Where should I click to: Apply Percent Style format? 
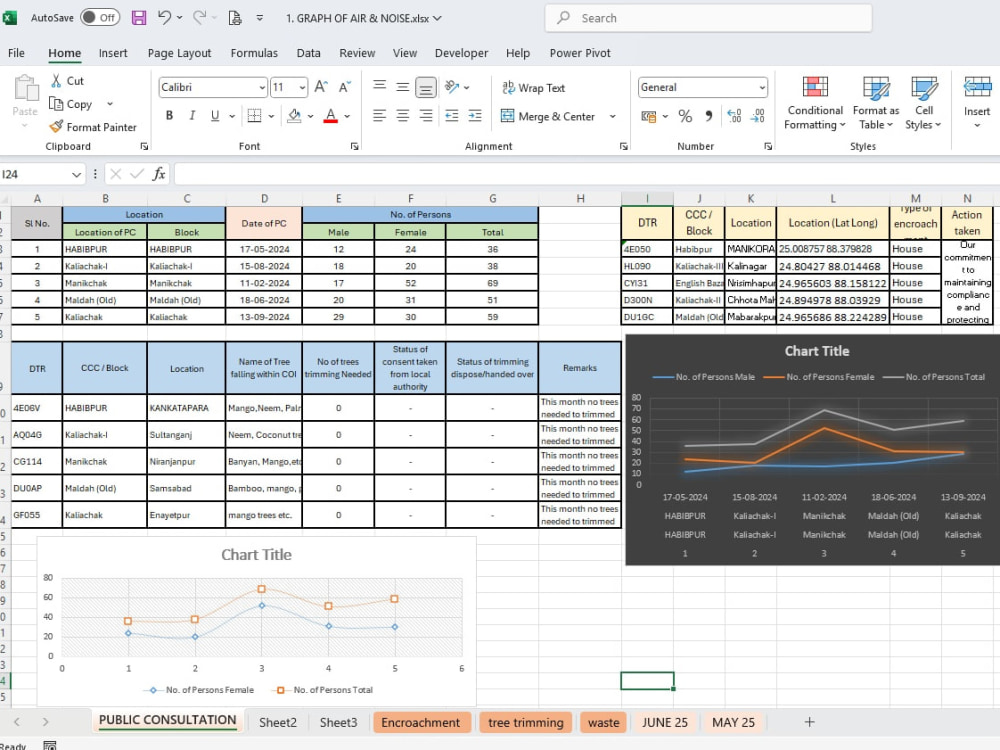click(685, 116)
